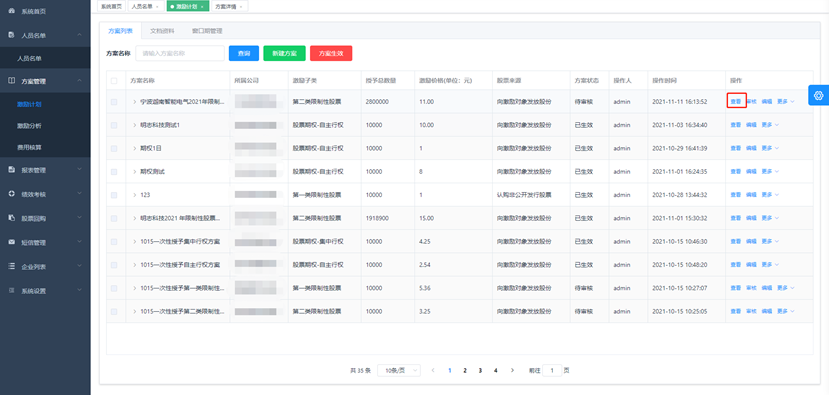
Task: Expand the row 明志科技测试1
Action: tap(134, 125)
